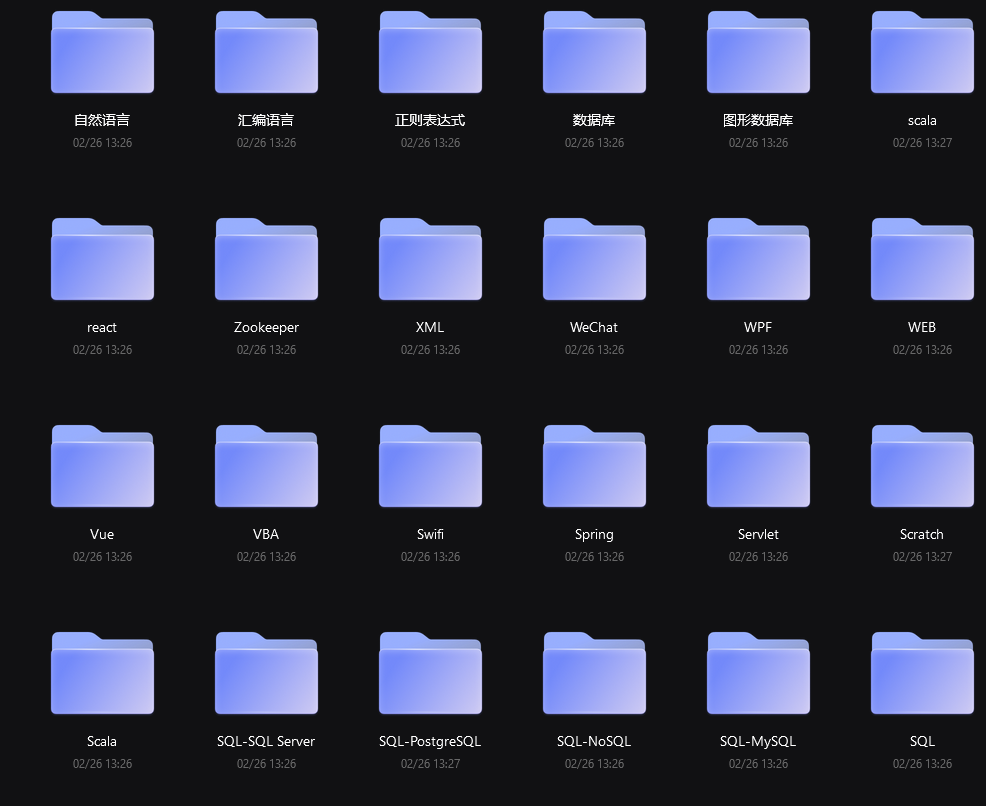986x806 pixels.
Task: Click the date under Scratch folder
Action: point(922,556)
